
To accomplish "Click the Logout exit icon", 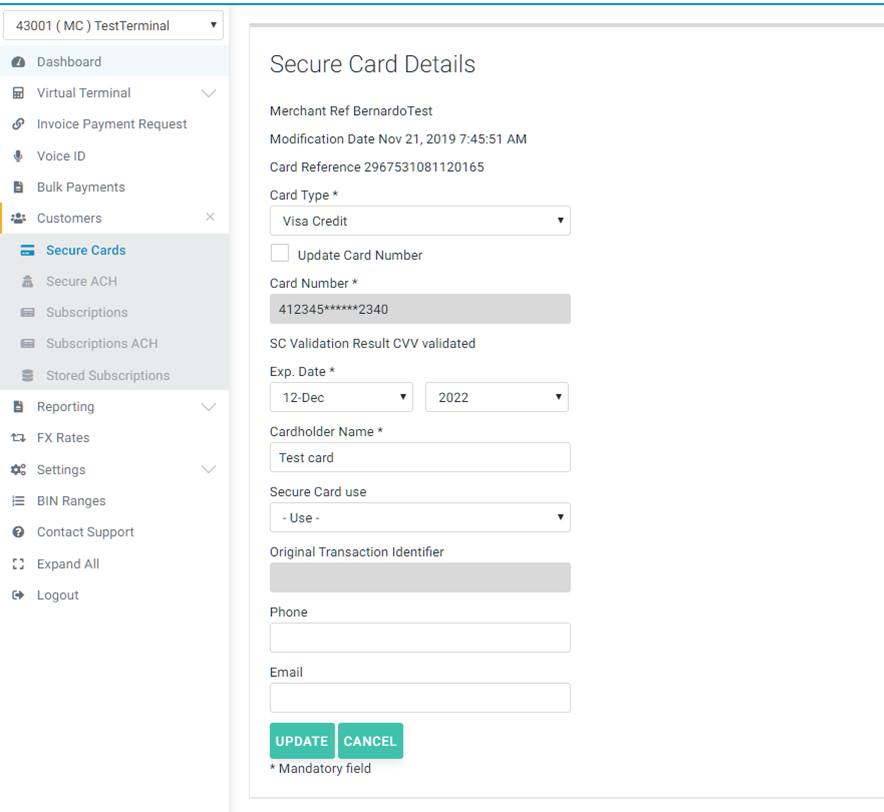I will pos(18,595).
